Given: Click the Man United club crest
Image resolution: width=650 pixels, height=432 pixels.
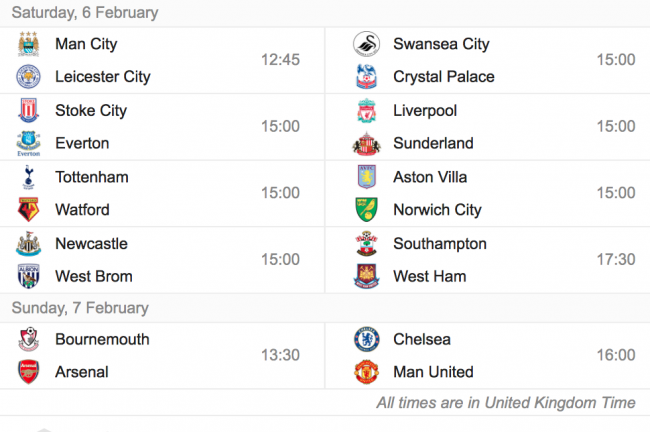Looking at the screenshot, I should coord(366,371).
